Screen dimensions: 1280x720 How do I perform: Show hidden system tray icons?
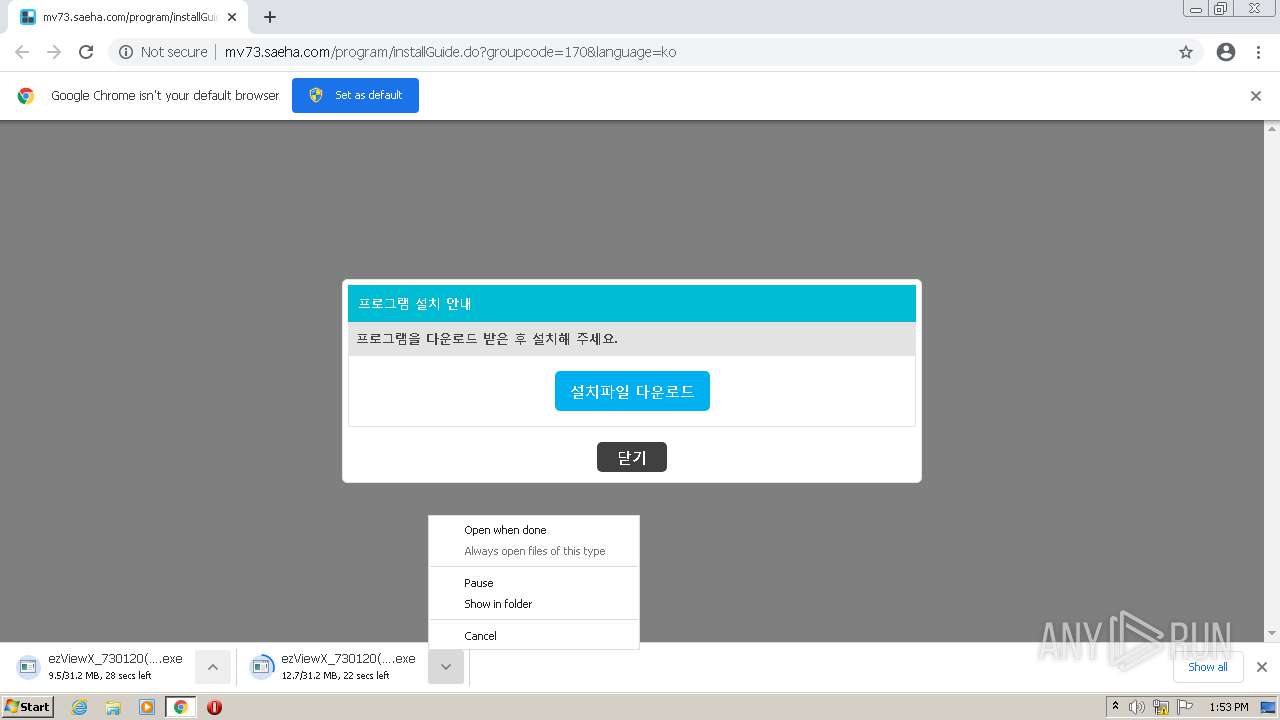tap(1115, 707)
